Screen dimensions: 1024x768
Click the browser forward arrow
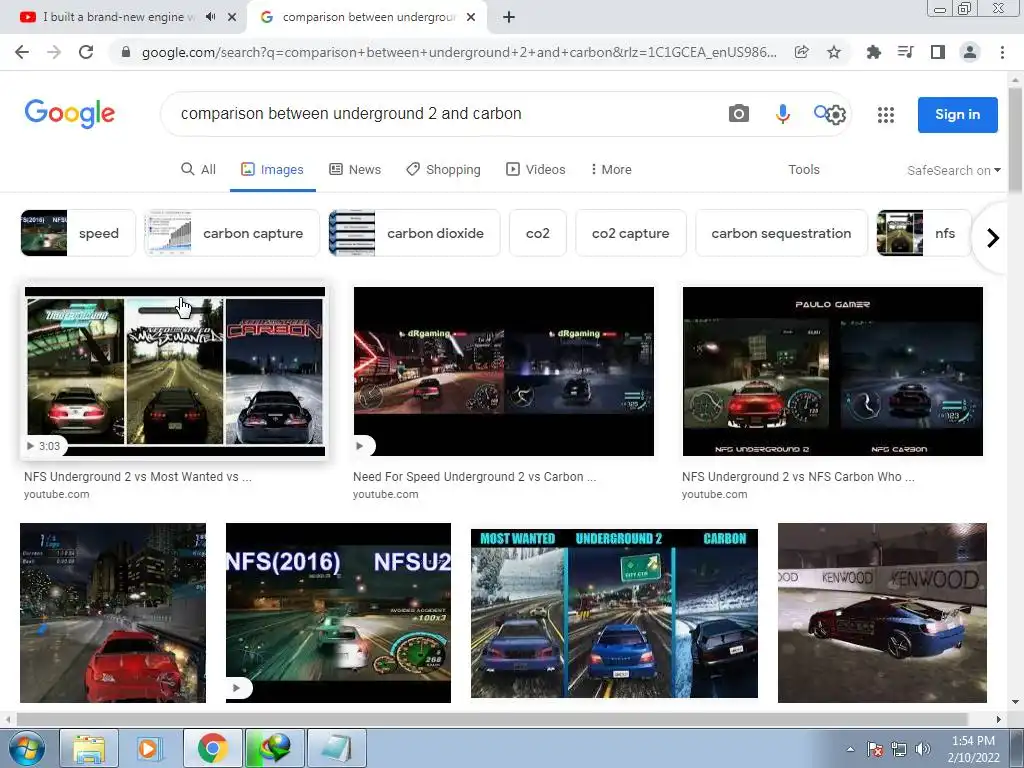coord(54,52)
